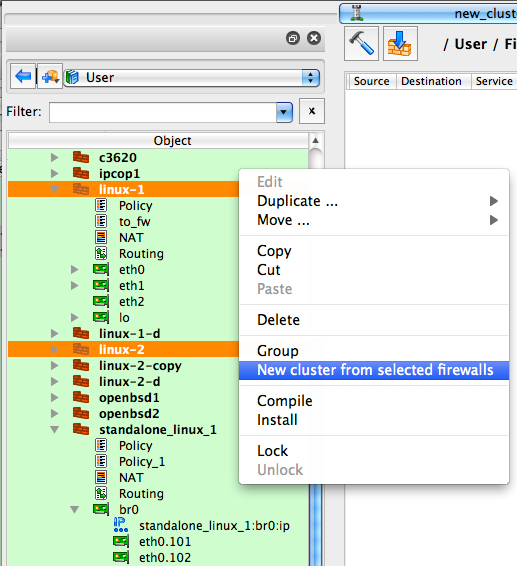The width and height of the screenshot is (517, 566).
Task: Expand the c3620 tree node
Action: tap(55, 157)
